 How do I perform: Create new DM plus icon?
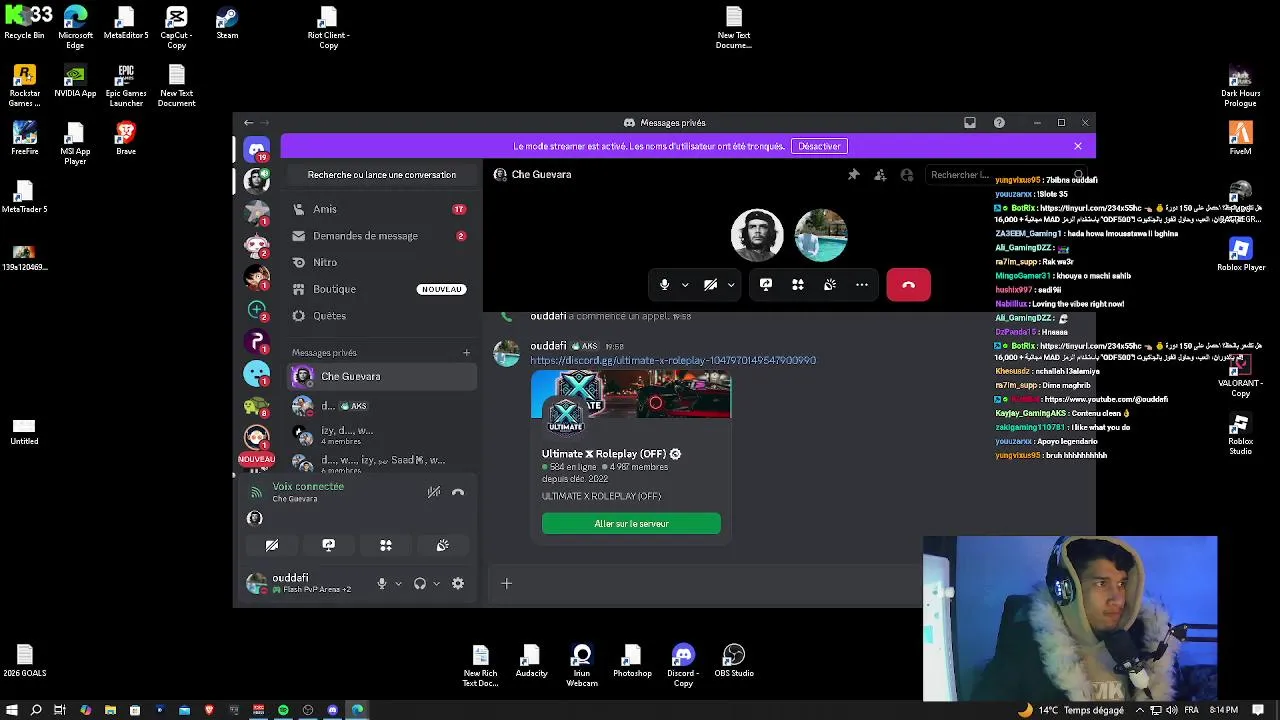466,352
